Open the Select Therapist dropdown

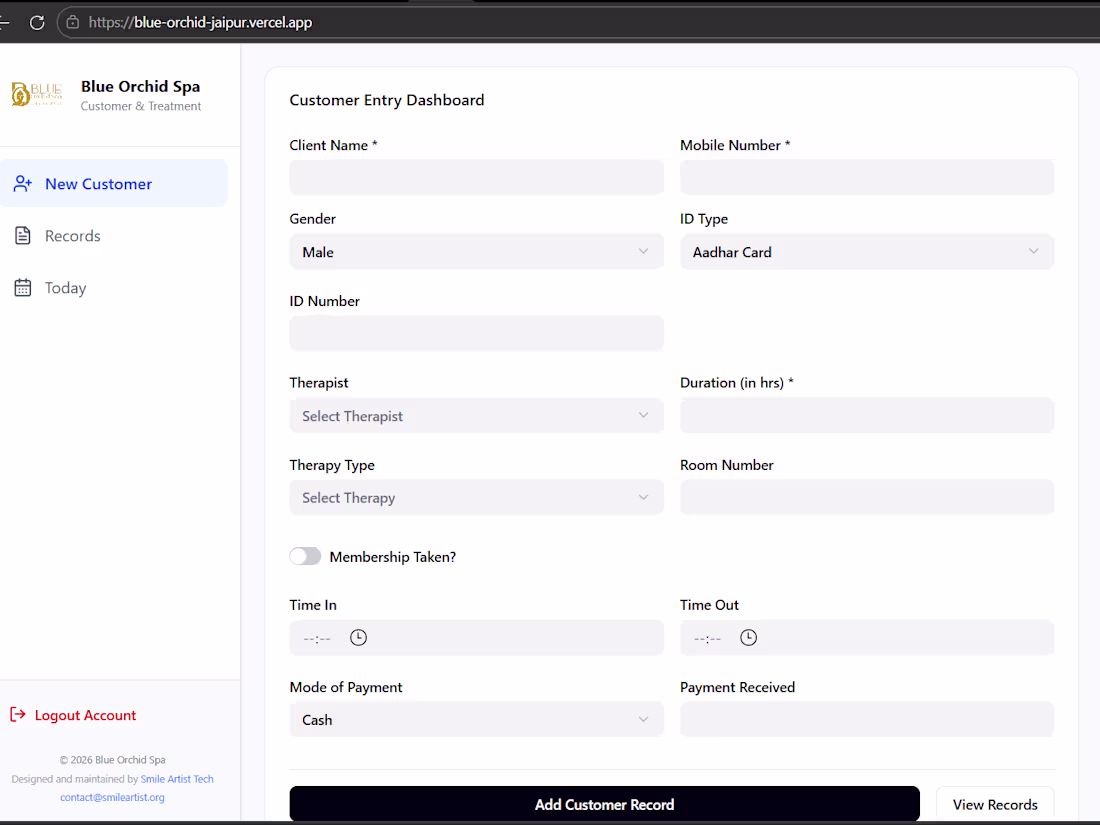click(x=476, y=415)
